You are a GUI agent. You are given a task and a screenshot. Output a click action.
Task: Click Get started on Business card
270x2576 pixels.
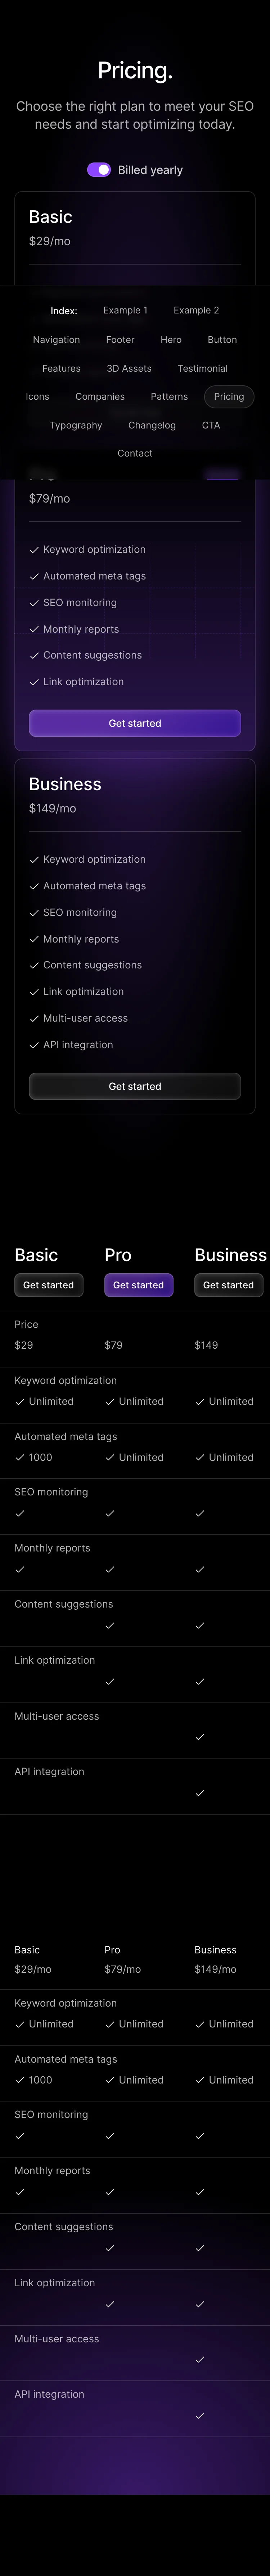point(135,1086)
